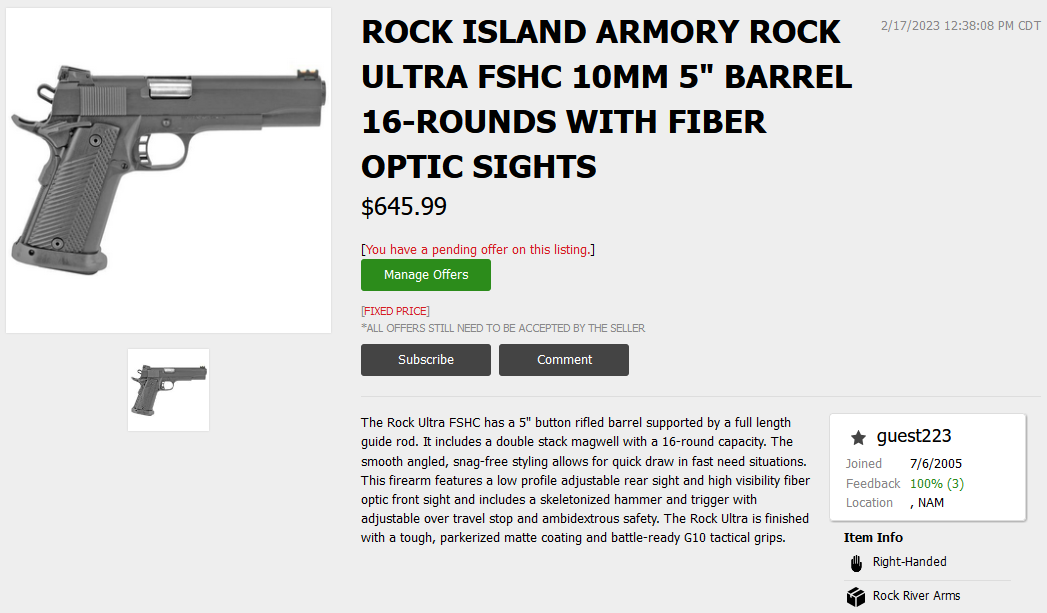
Task: Click the seller joined date 7/6/2005
Action: pos(936,464)
